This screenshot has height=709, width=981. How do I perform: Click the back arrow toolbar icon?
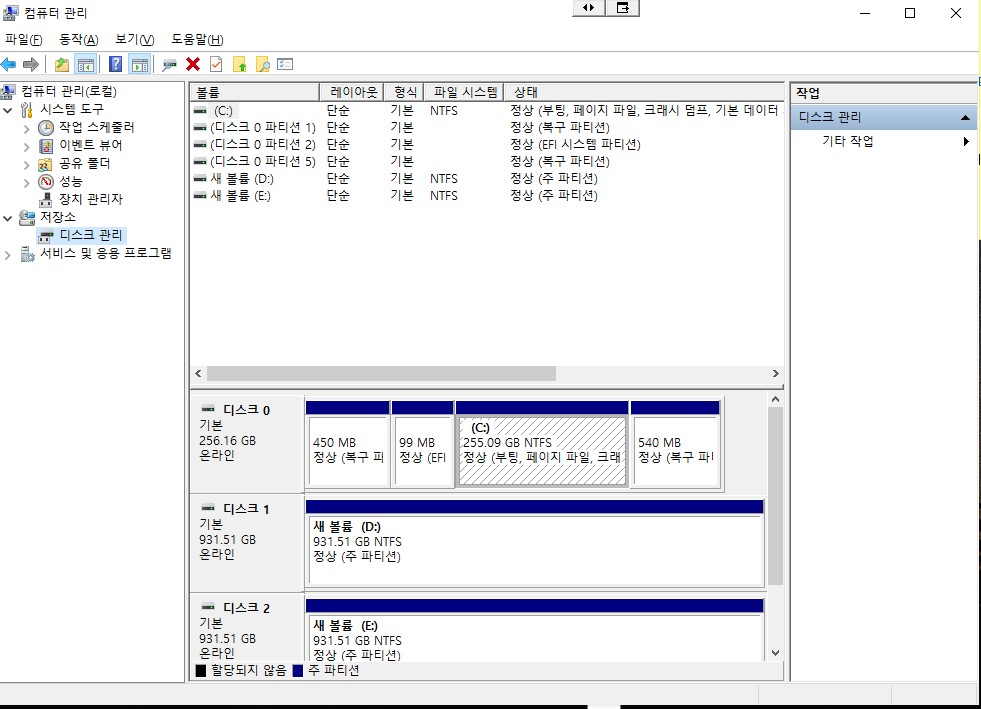[9, 65]
